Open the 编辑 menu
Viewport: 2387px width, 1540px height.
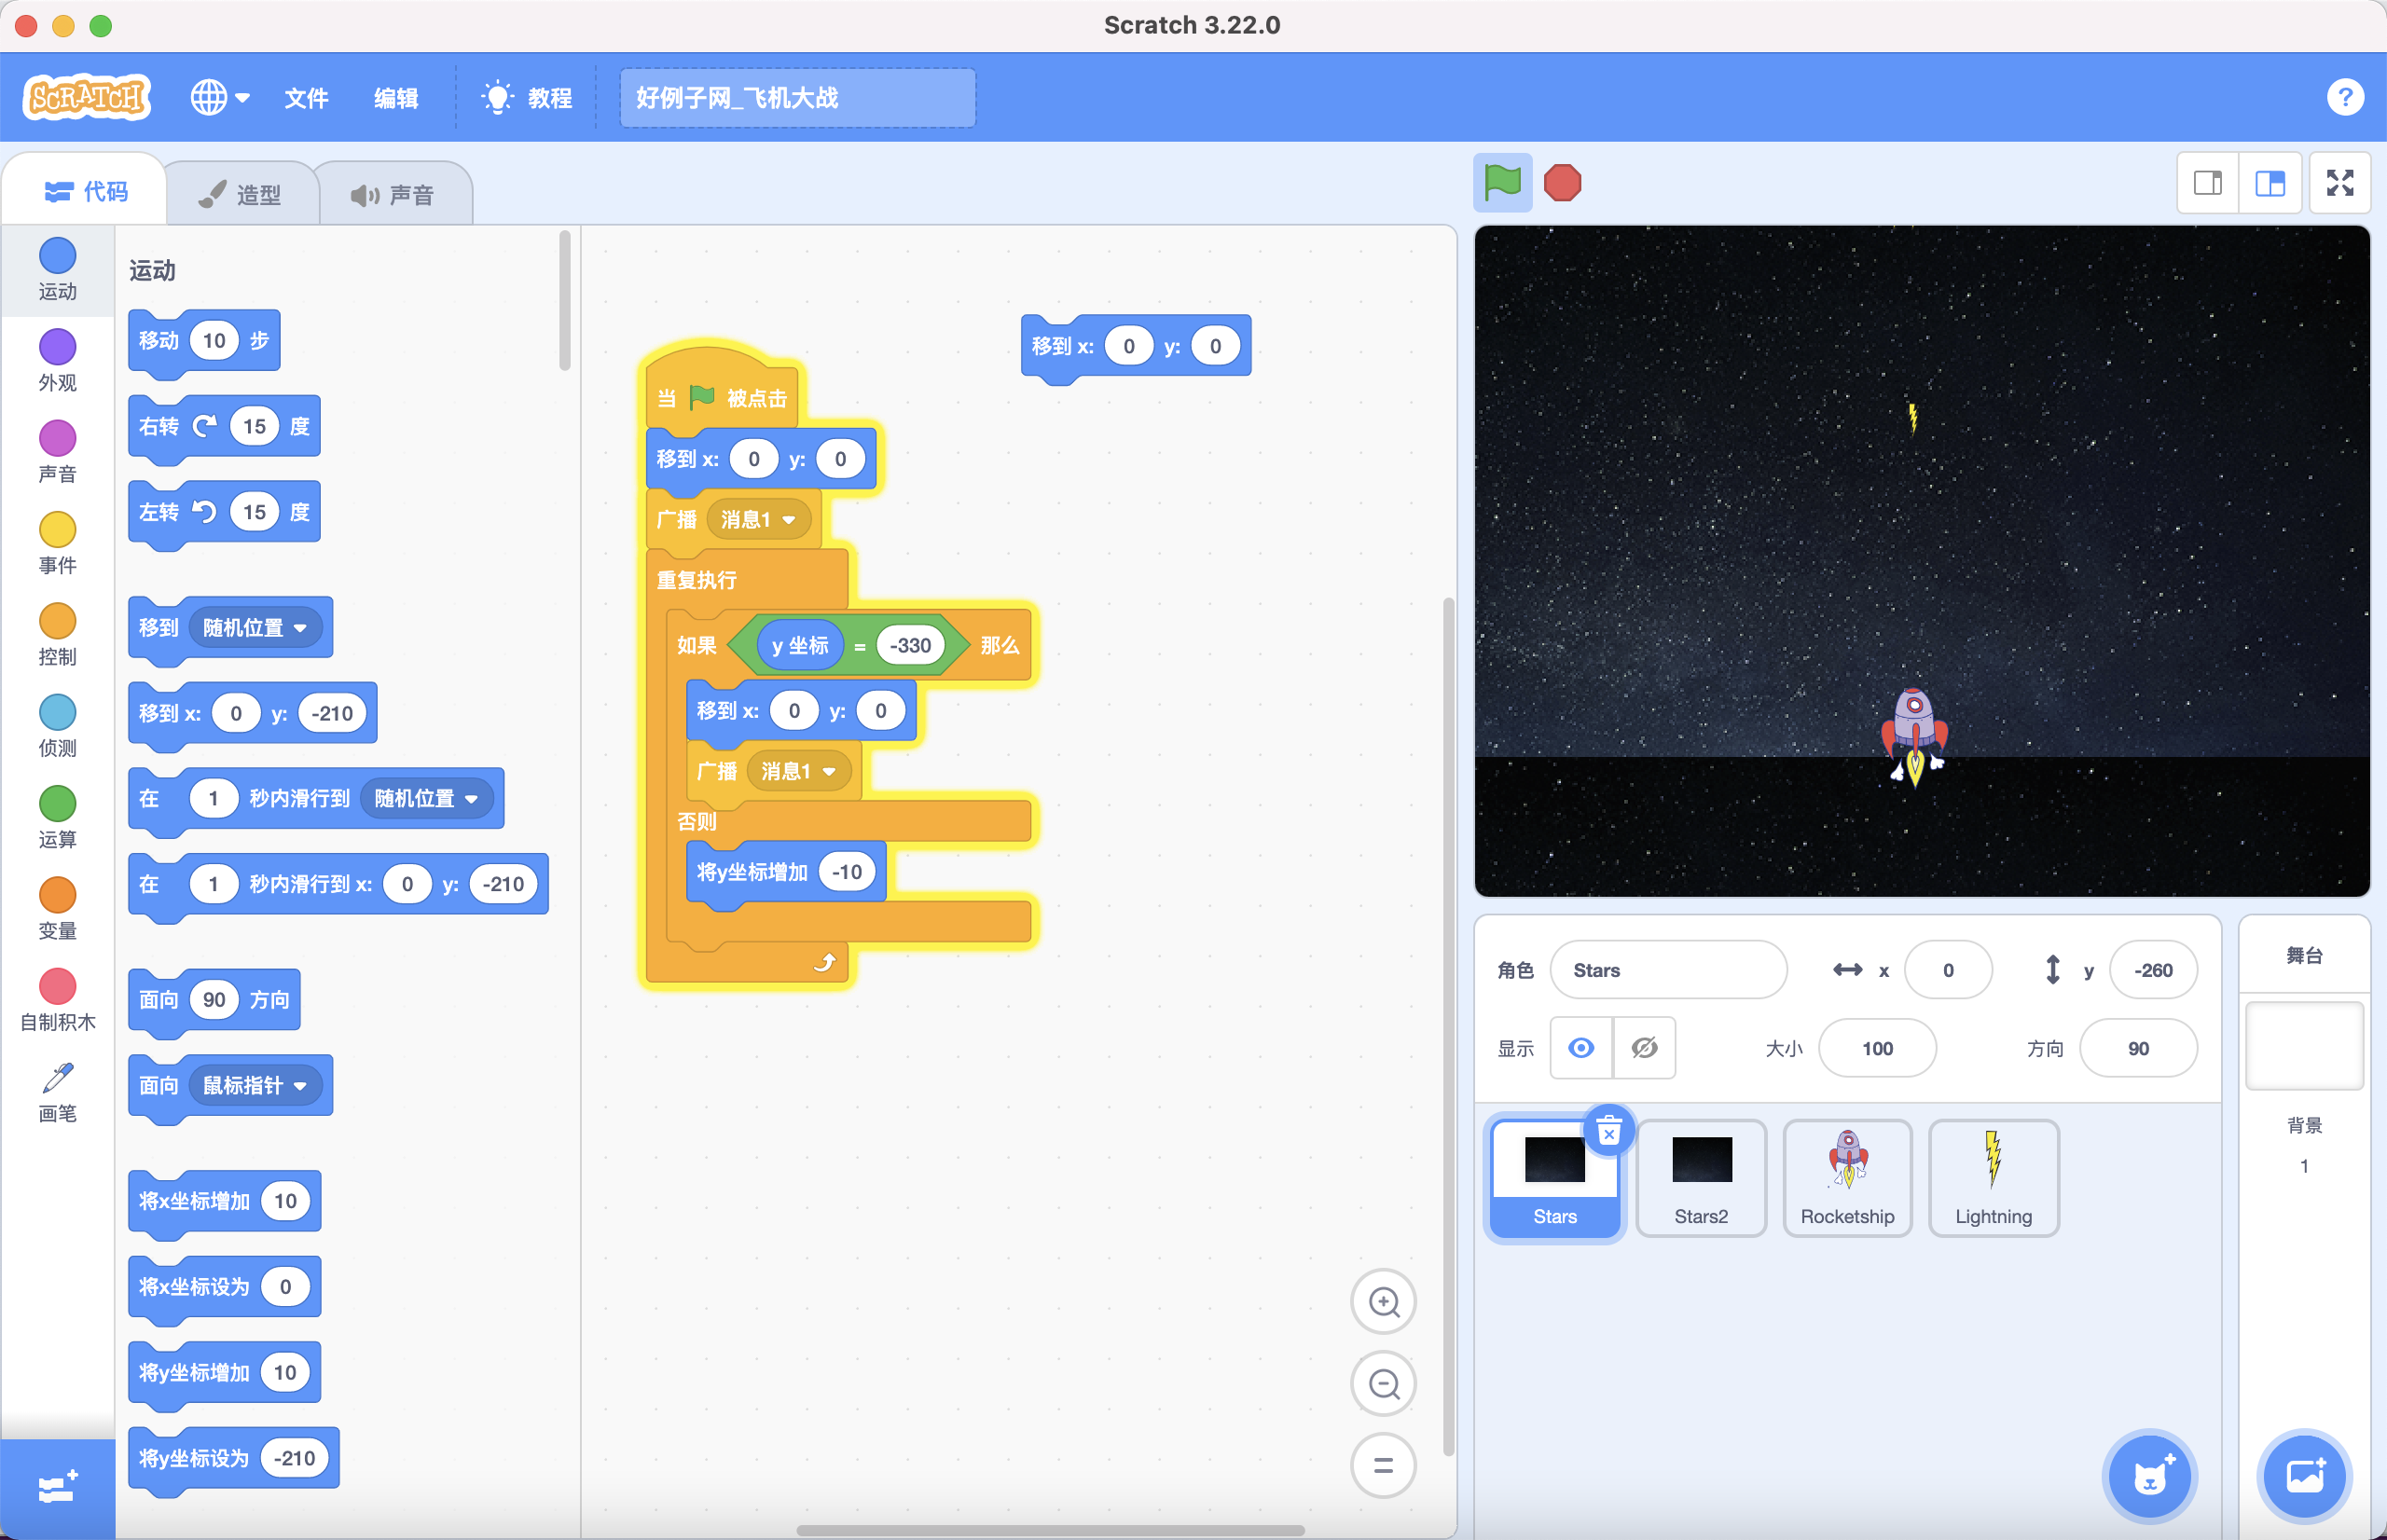[396, 98]
